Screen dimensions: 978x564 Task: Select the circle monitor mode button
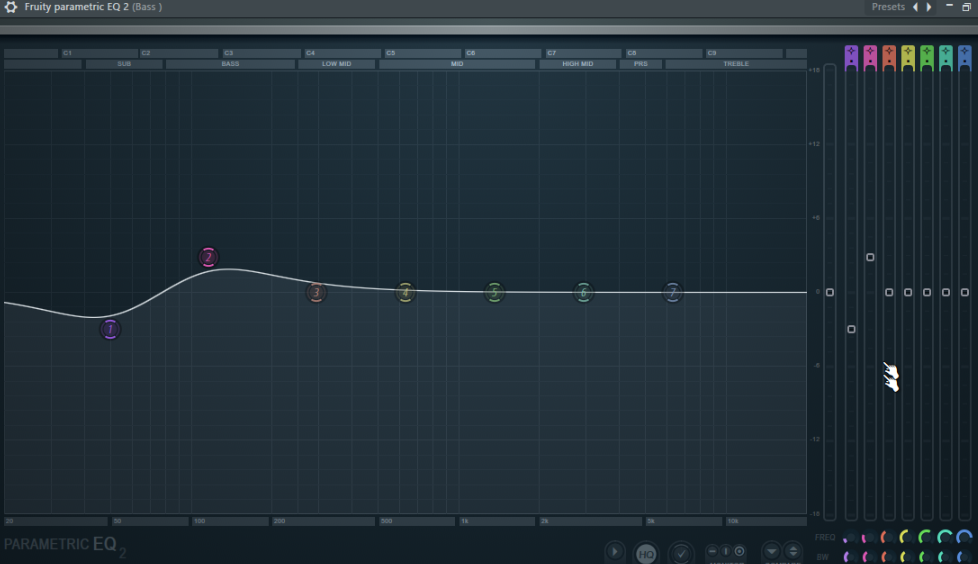pos(740,552)
